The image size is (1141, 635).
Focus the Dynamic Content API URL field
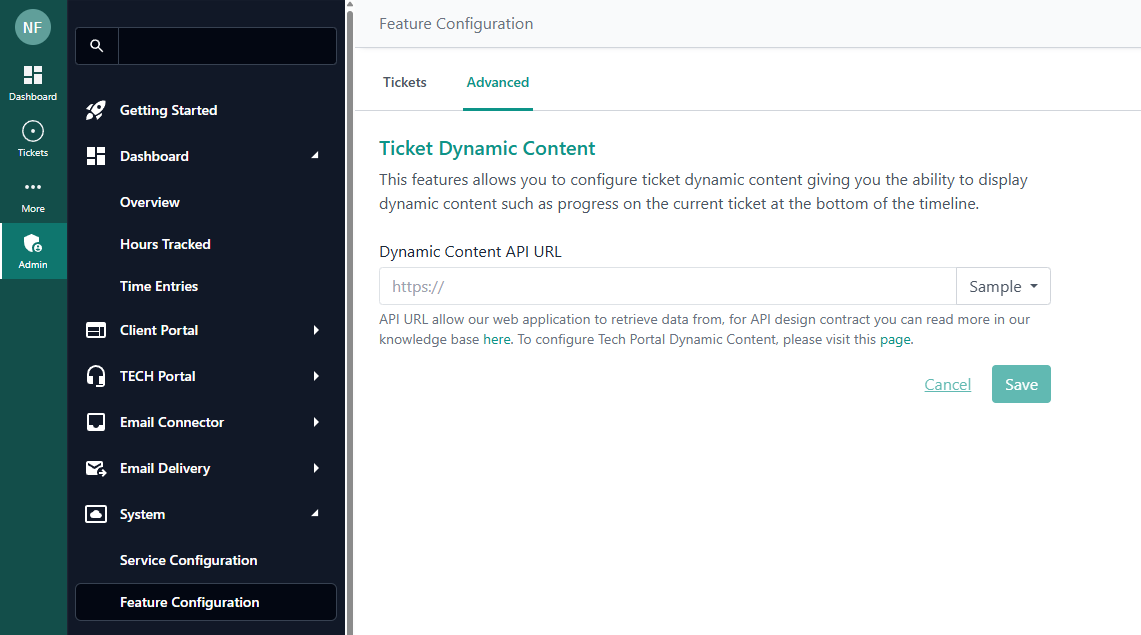tap(667, 286)
